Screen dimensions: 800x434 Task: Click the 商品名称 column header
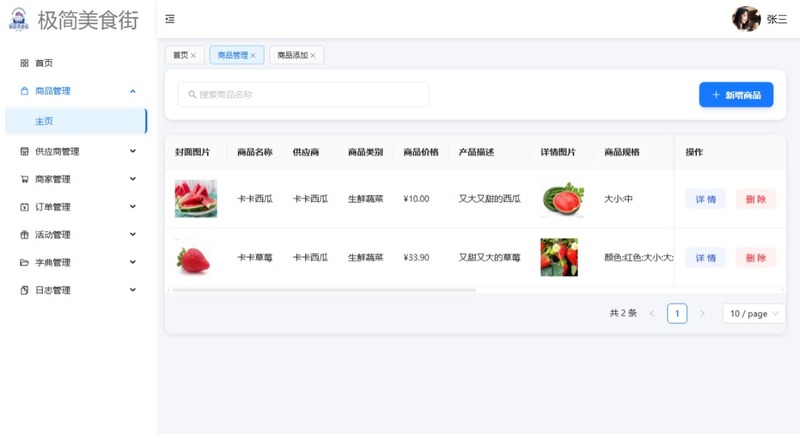click(255, 152)
